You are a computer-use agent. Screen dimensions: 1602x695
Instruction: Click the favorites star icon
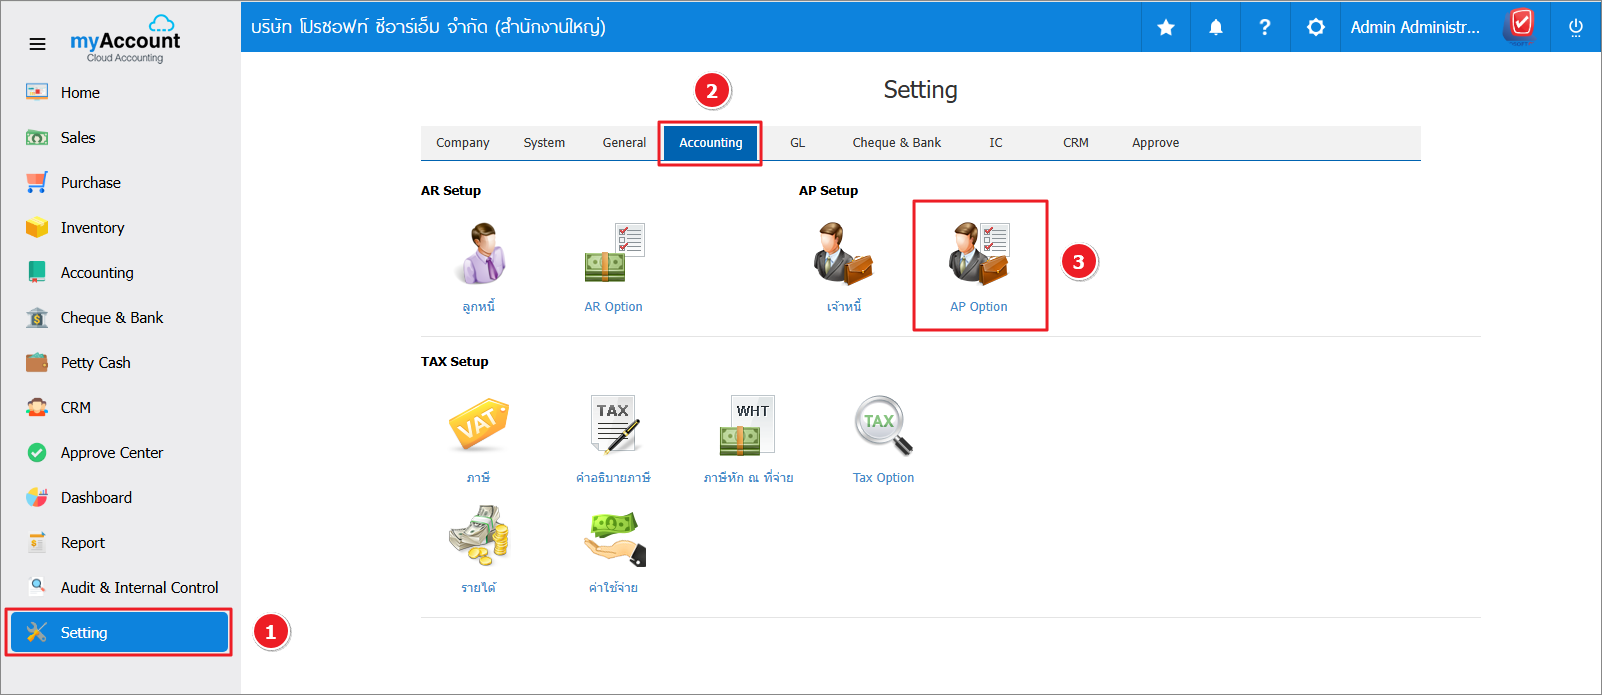click(x=1166, y=27)
